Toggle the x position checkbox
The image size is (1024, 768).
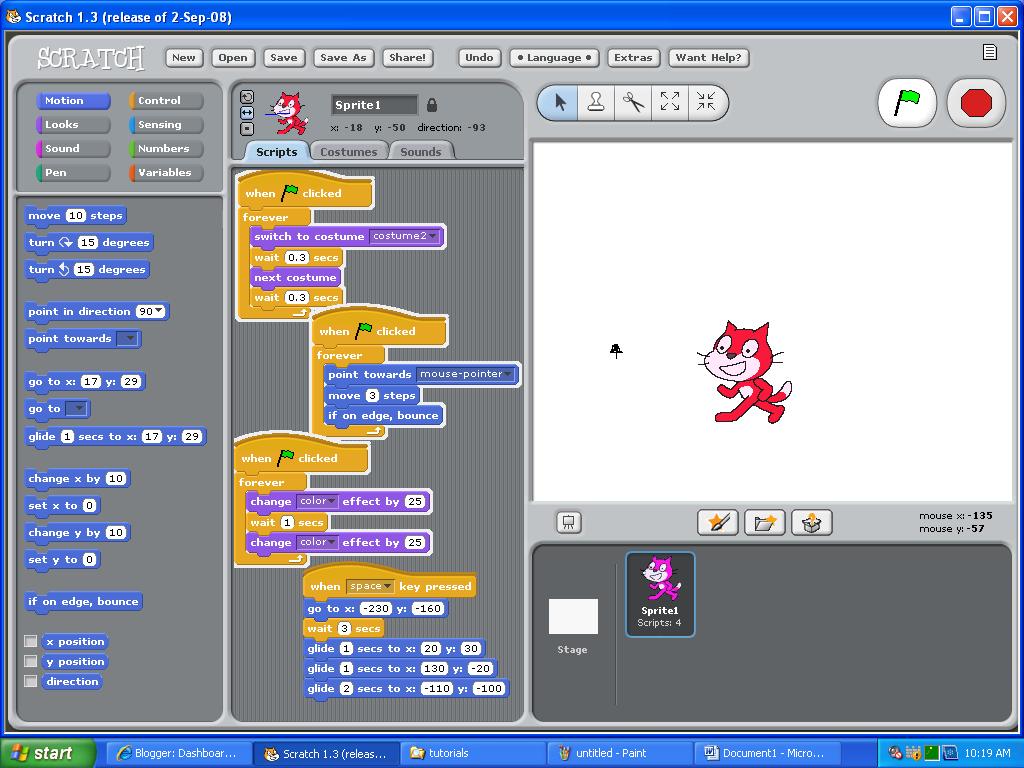[31, 641]
